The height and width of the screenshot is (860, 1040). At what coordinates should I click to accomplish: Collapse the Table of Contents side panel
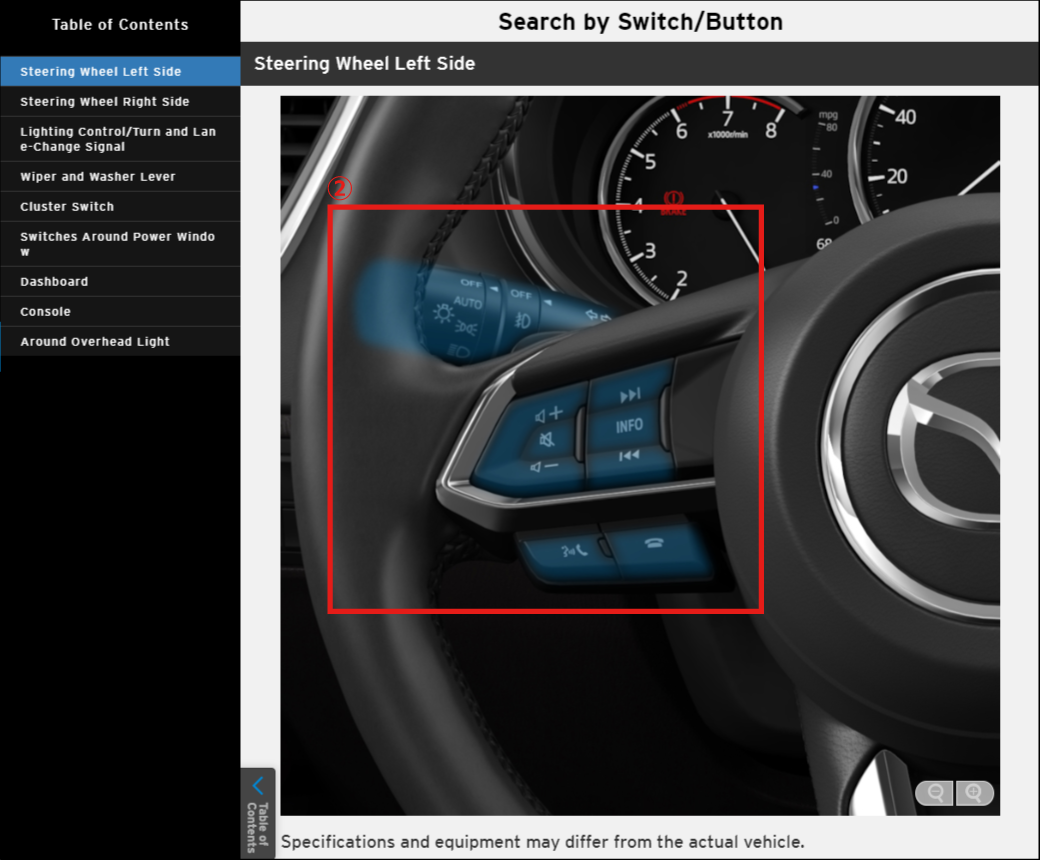tap(257, 811)
